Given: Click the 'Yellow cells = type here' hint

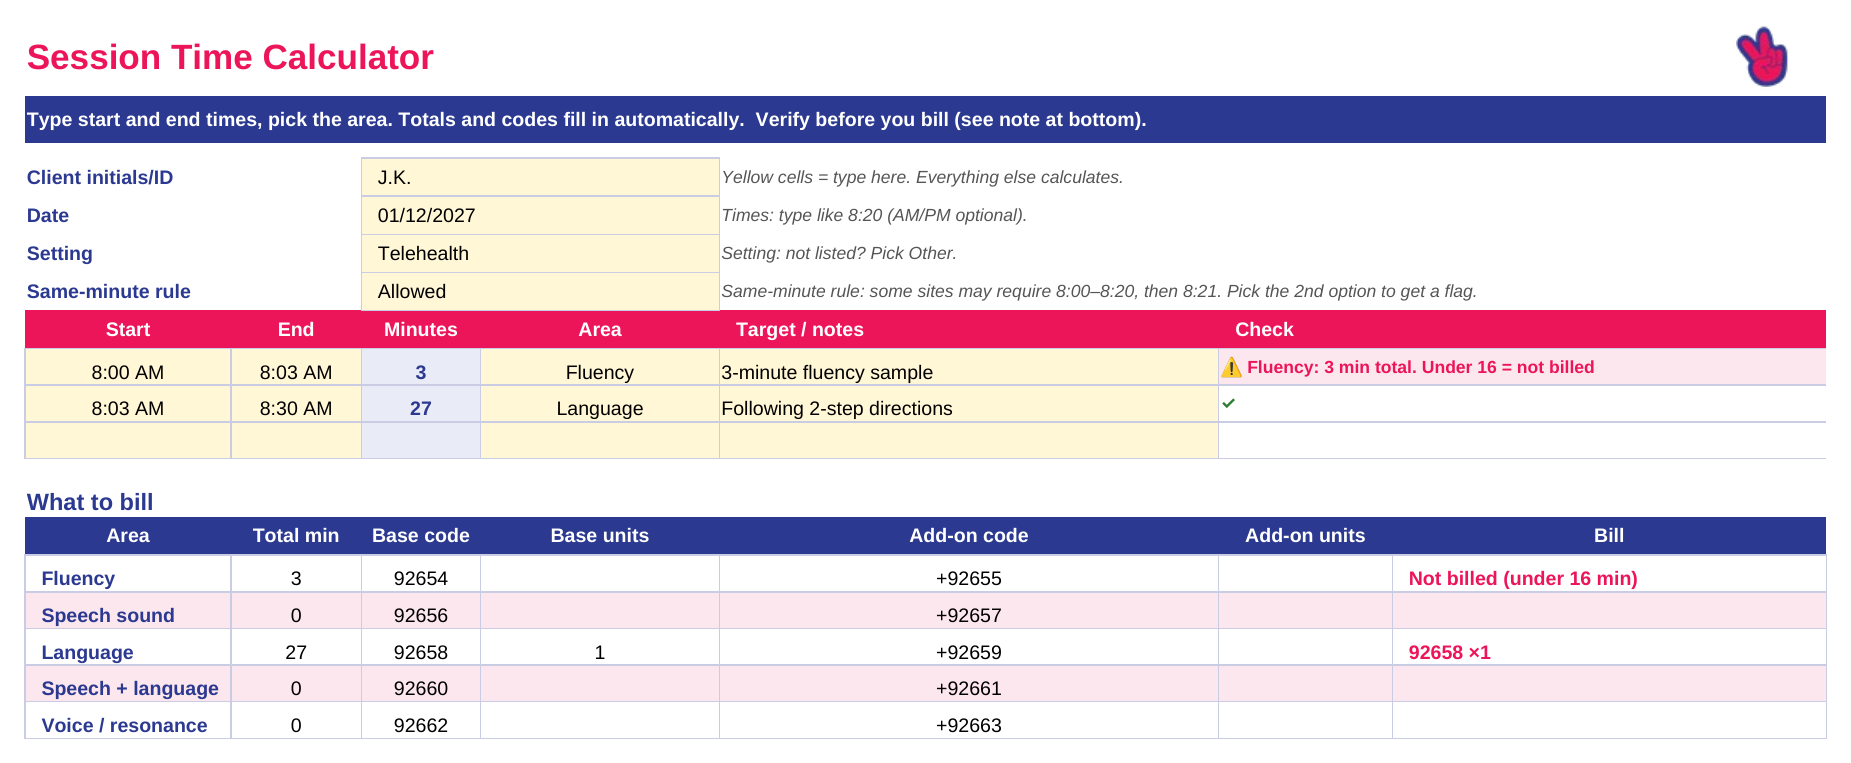Looking at the screenshot, I should [x=922, y=177].
